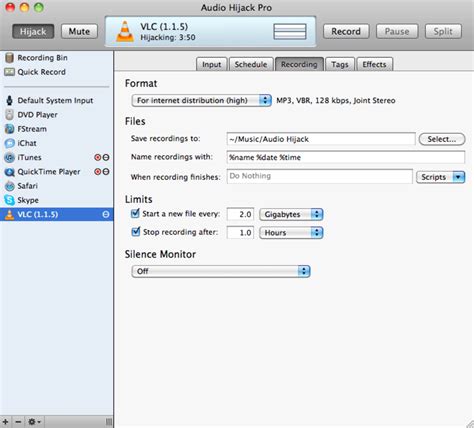Open the Format preset dropdown
The width and height of the screenshot is (474, 428).
201,100
